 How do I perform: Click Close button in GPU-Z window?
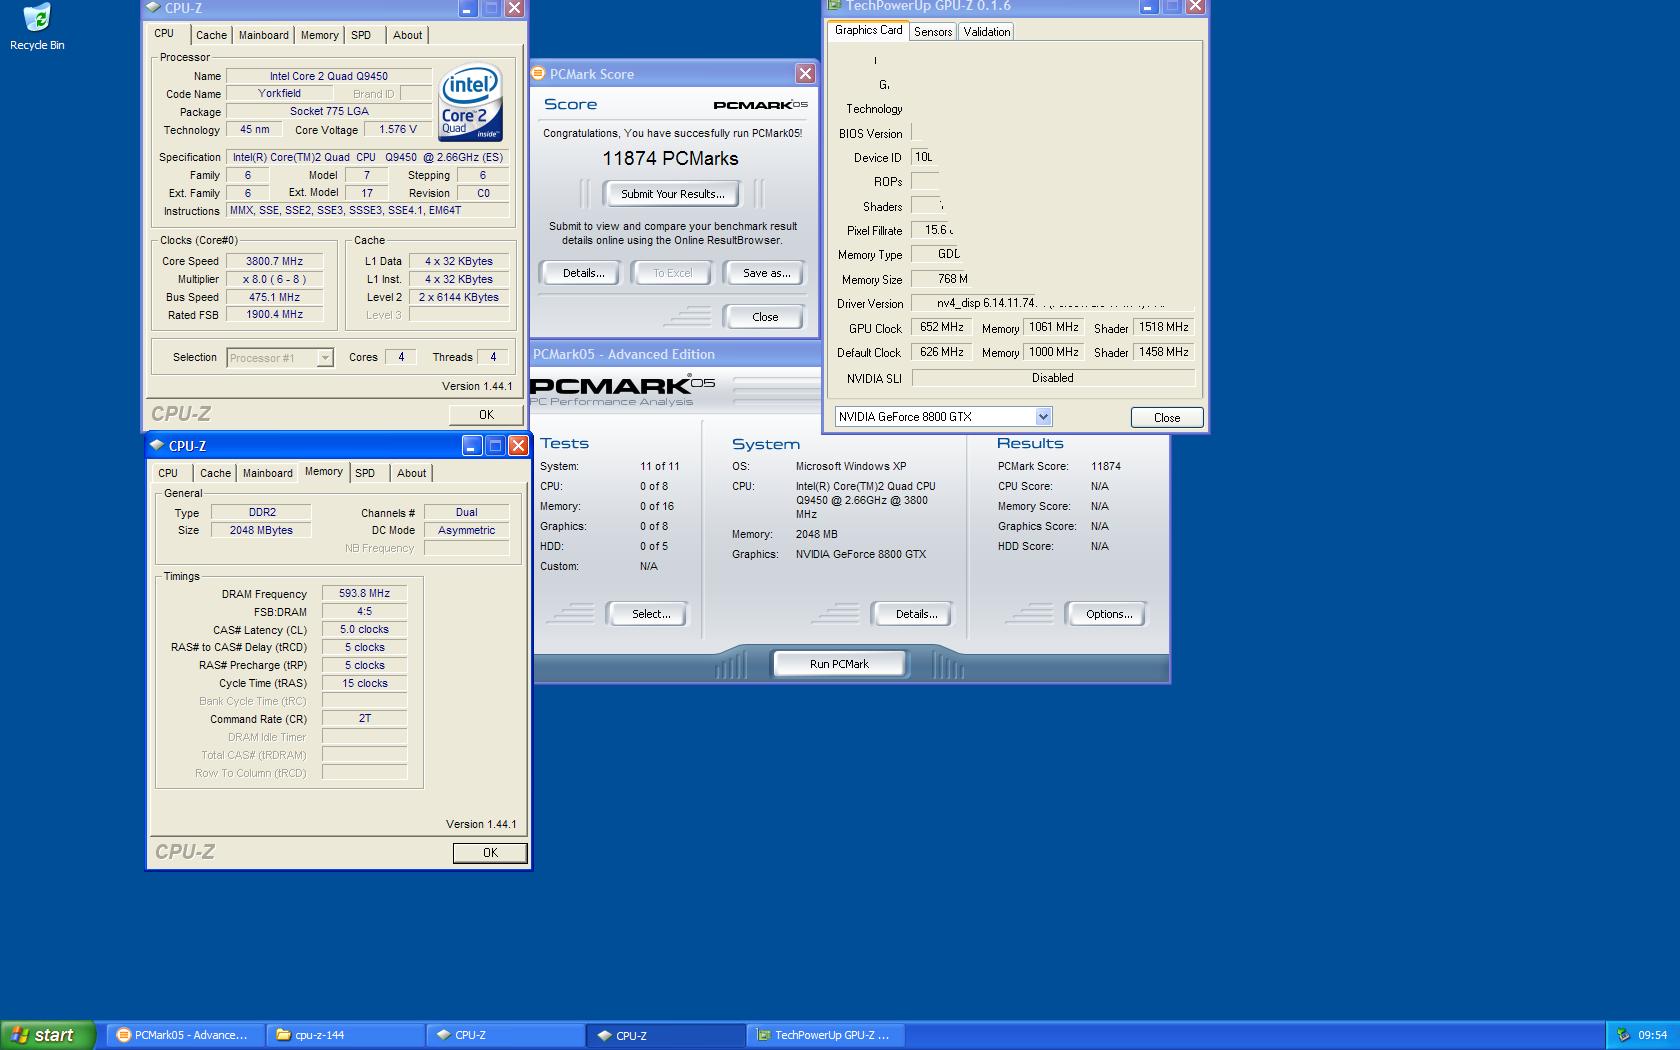coord(1167,417)
